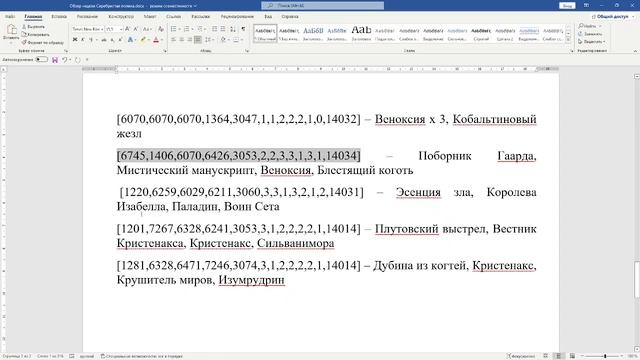Viewport: 640px width, 360px height.
Task: Switch to the Вставка (Insert) tab
Action: coord(59,17)
